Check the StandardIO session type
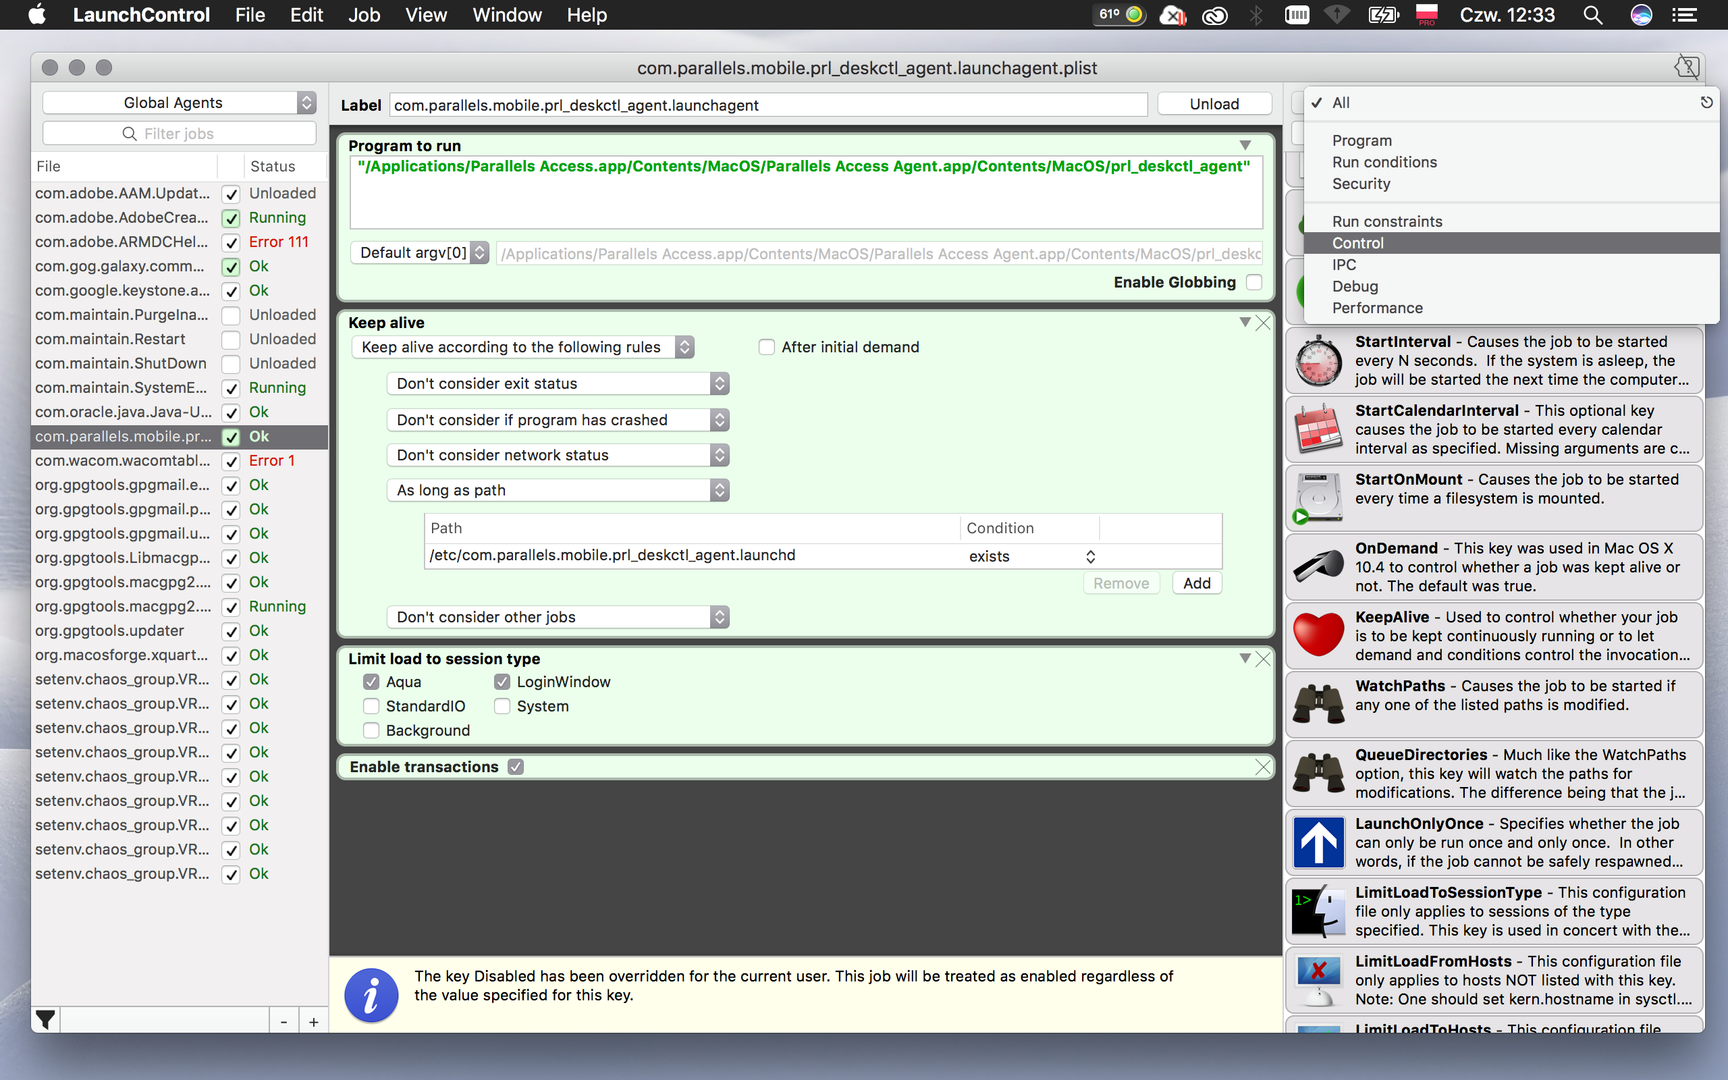This screenshot has height=1080, width=1728. (371, 706)
